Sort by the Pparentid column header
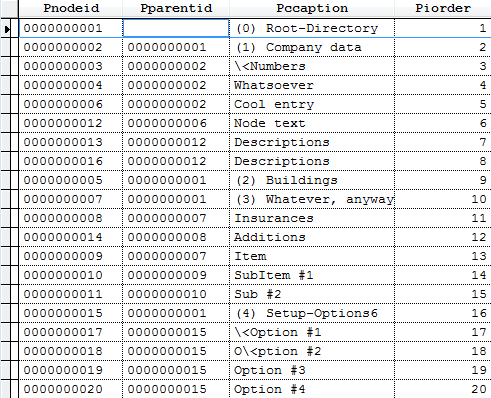Screen dimensions: 491x398 pyautogui.click(x=176, y=8)
